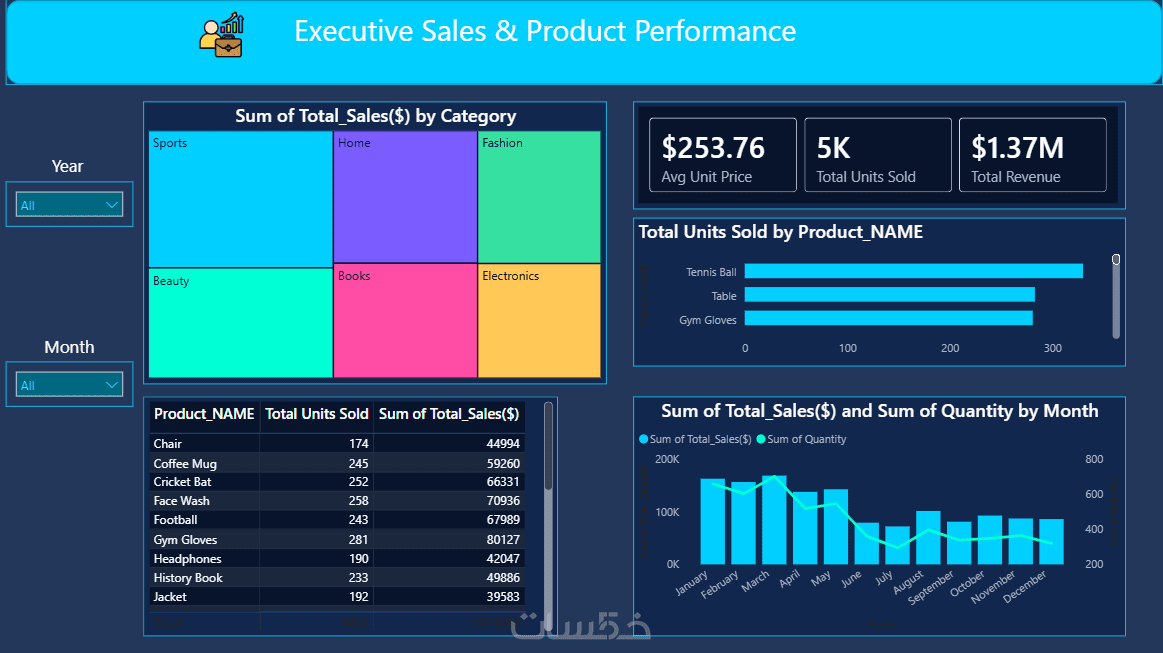Open the Year slicer dropdown
The height and width of the screenshot is (653, 1163).
[69, 205]
